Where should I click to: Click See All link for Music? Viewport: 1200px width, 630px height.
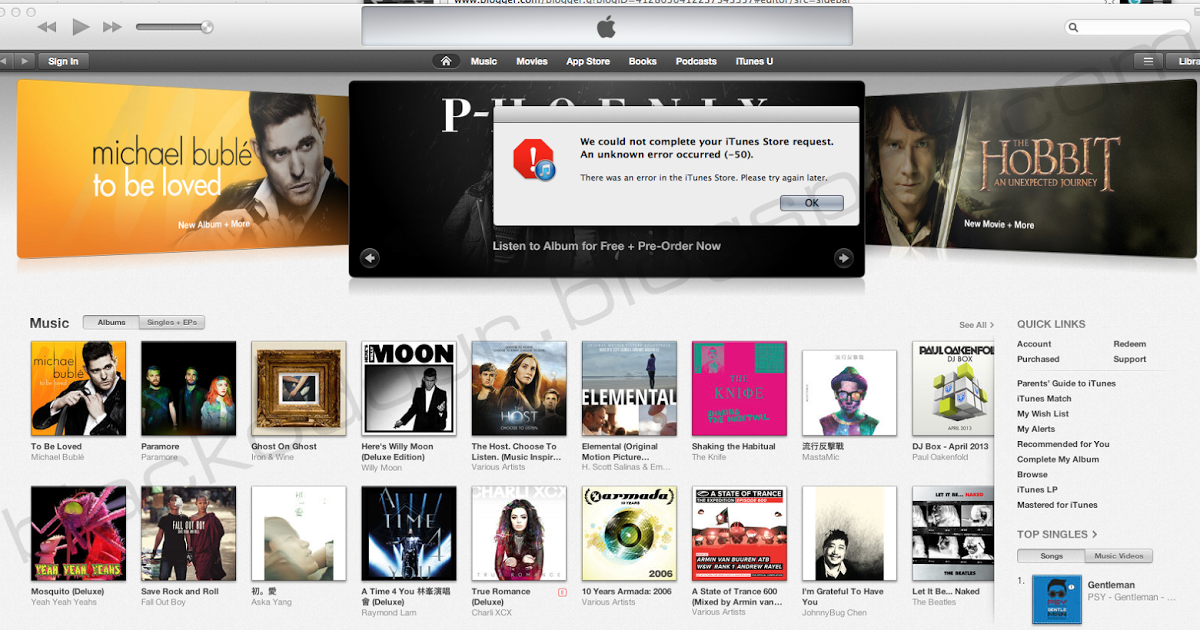[x=976, y=325]
